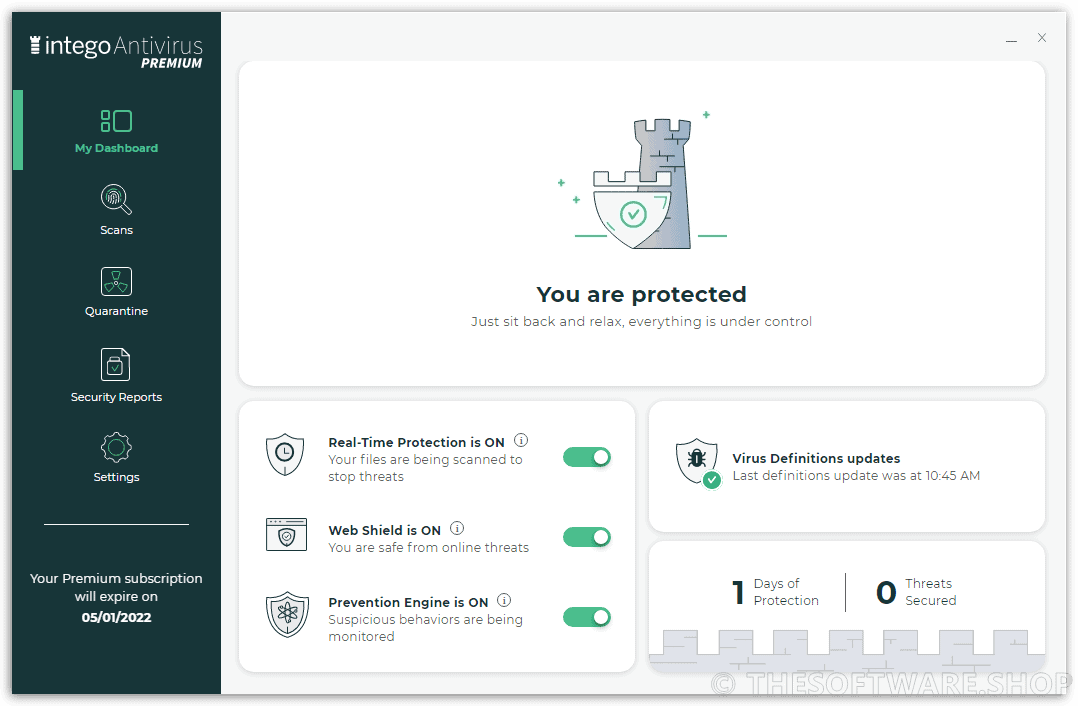Screen dimensions: 1078x706
Task: Click the You are protected heading
Action: click(641, 294)
